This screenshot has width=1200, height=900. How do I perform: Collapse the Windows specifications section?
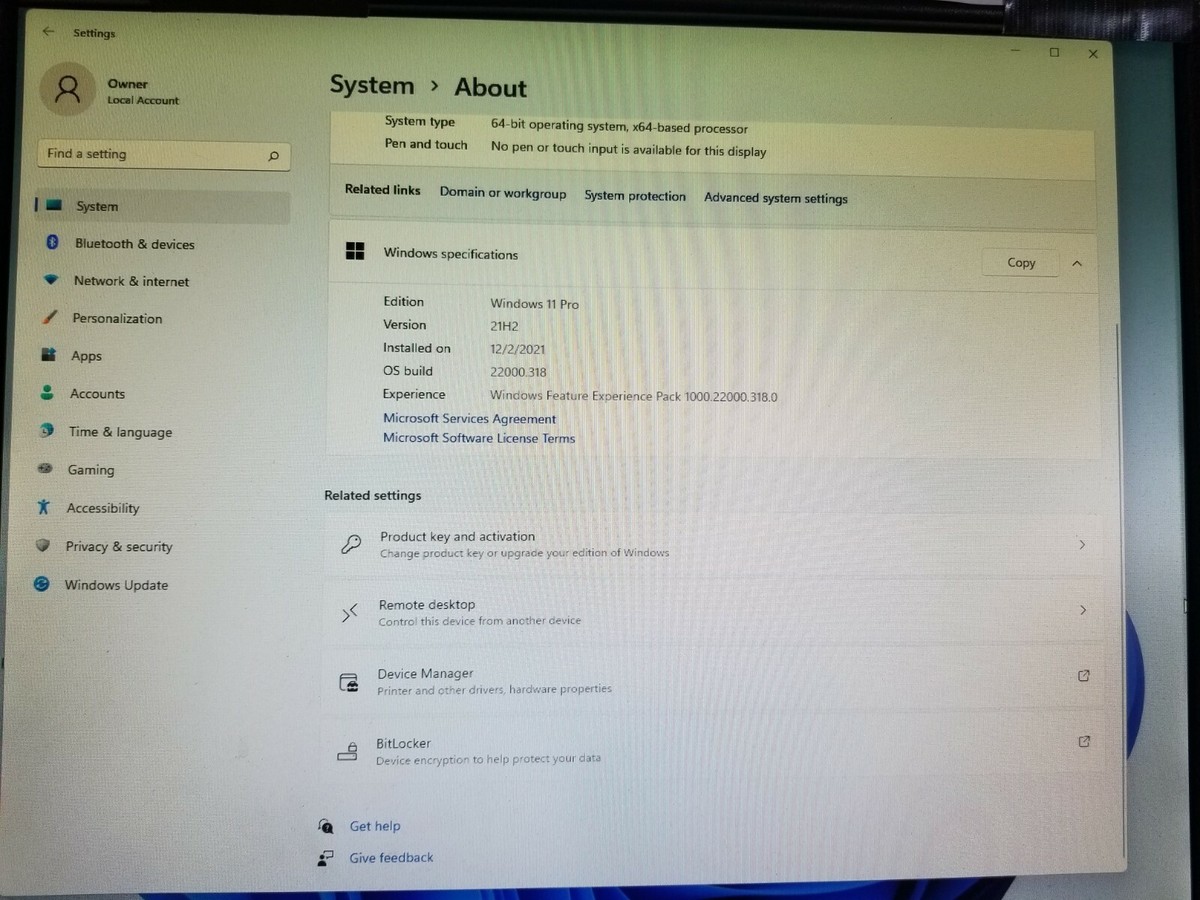1077,263
